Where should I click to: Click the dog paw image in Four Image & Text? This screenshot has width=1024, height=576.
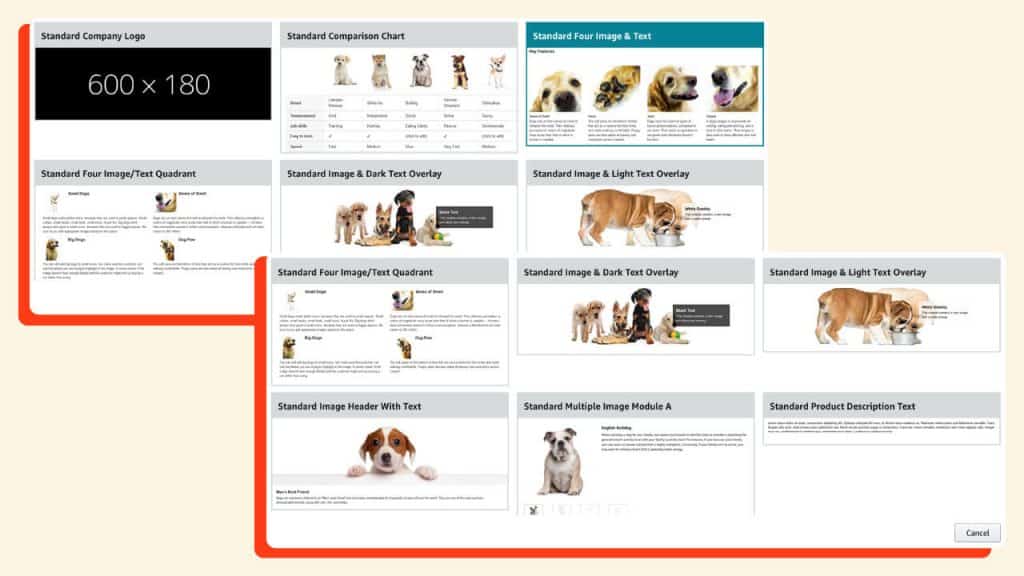(x=615, y=89)
